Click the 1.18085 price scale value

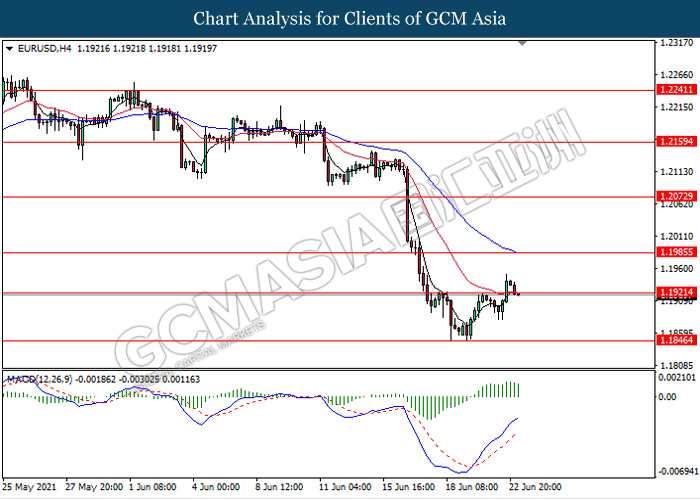[677, 365]
